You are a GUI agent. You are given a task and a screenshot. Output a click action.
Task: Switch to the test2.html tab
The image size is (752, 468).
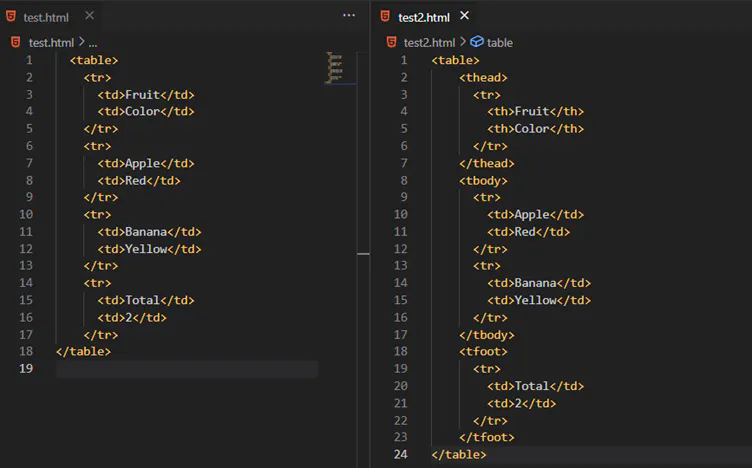423,17
